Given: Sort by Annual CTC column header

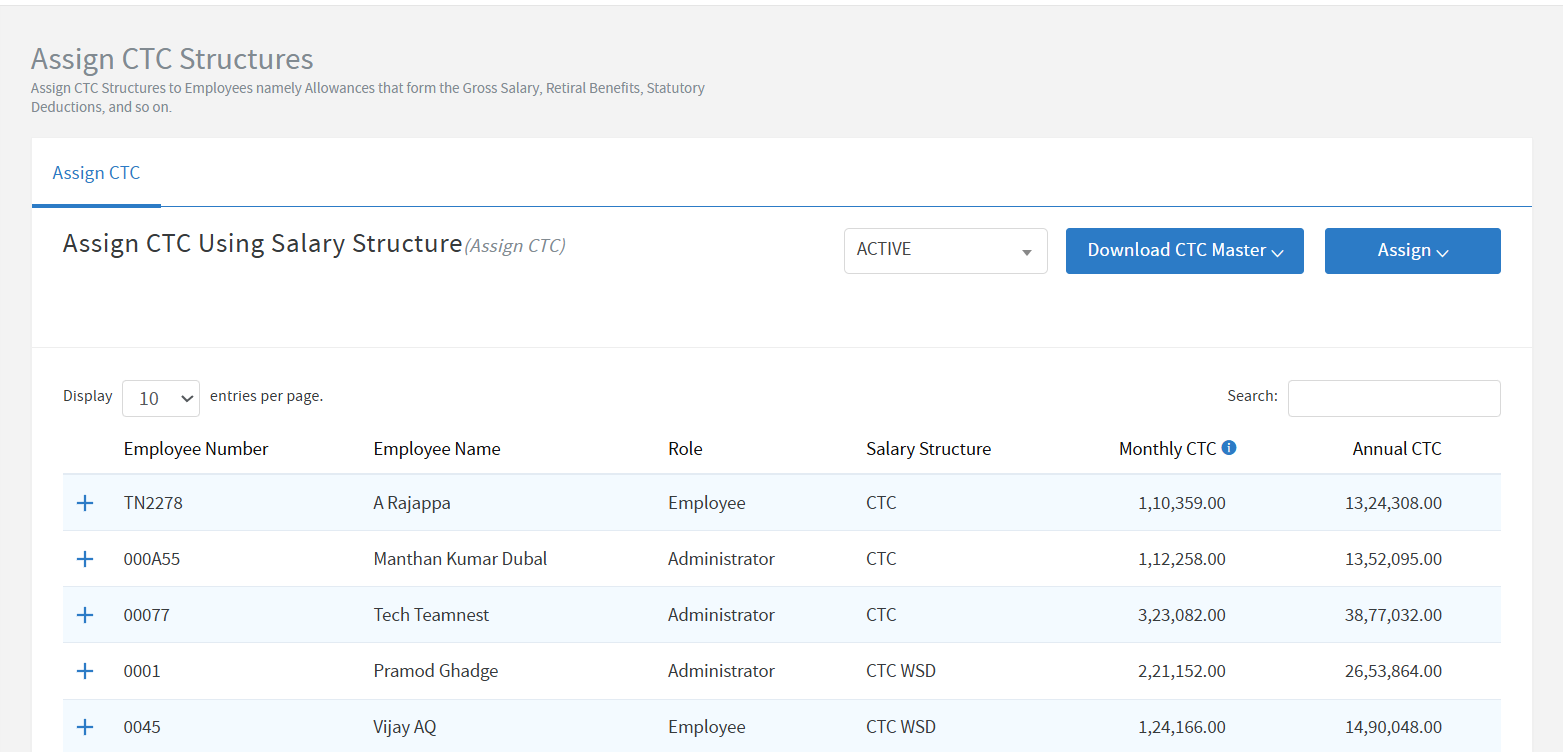Looking at the screenshot, I should pyautogui.click(x=1396, y=449).
